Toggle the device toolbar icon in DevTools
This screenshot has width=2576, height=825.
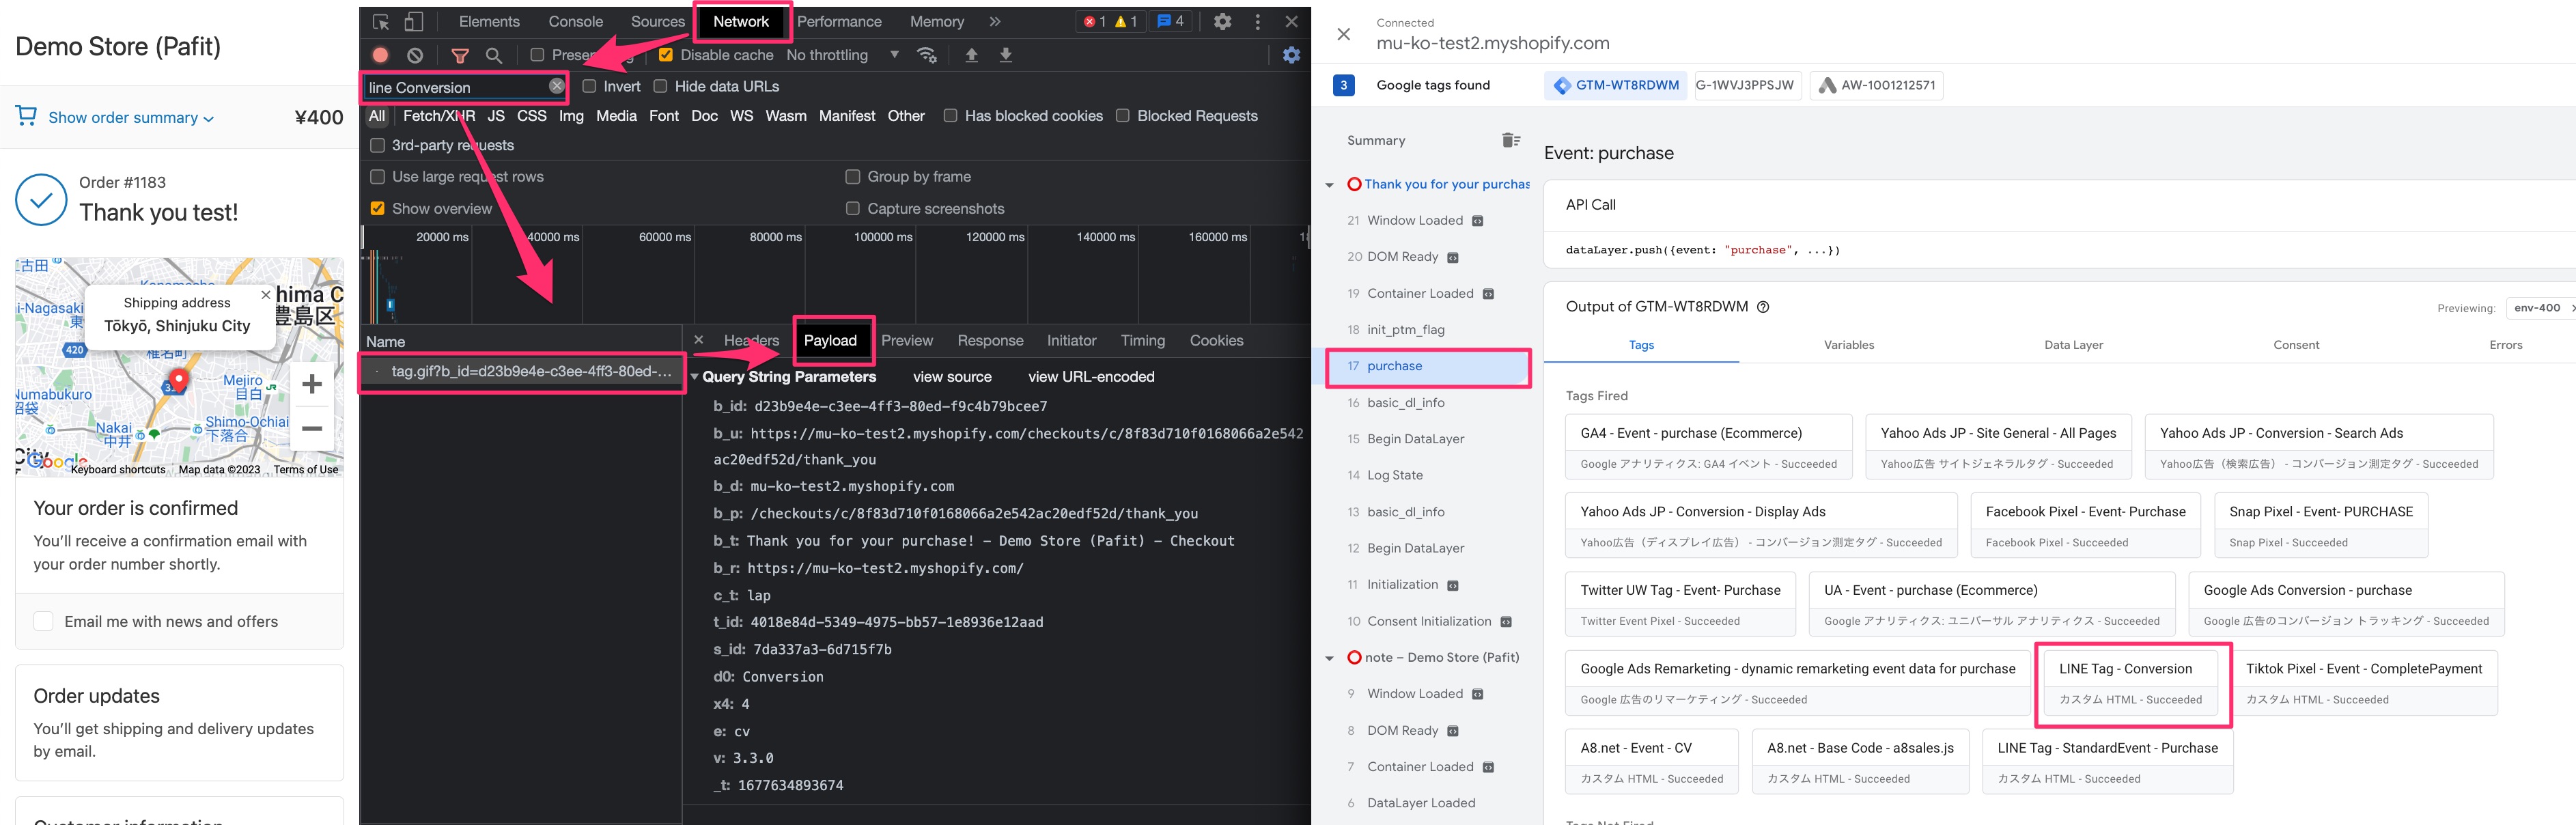(414, 22)
